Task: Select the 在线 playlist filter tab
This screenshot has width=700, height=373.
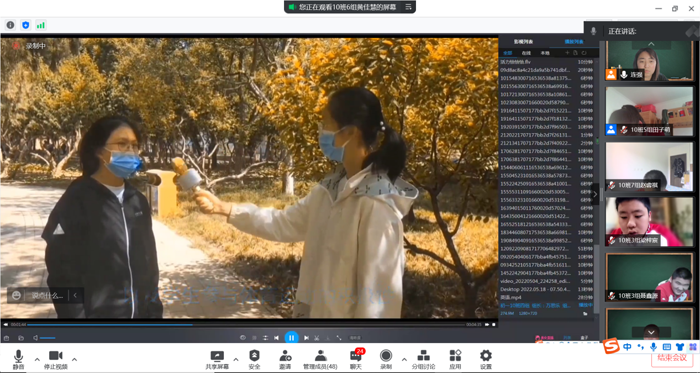Action: click(526, 53)
